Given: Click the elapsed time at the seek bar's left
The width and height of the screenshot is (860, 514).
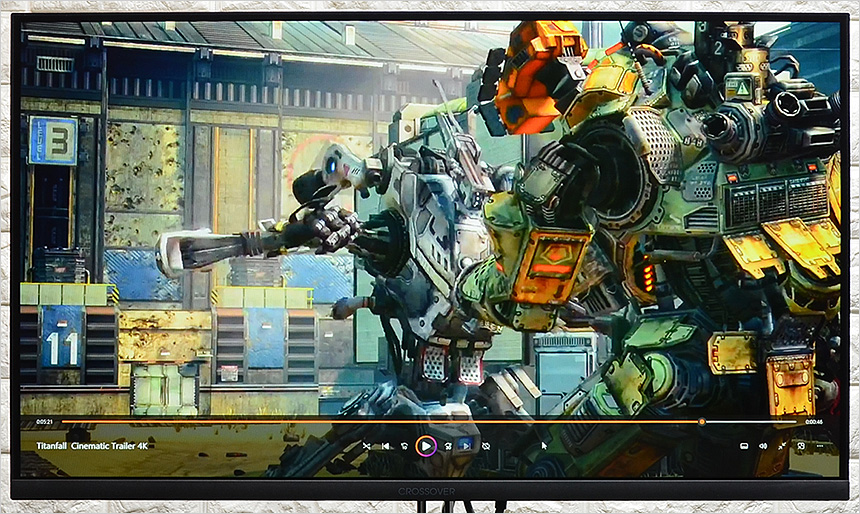Looking at the screenshot, I should pyautogui.click(x=44, y=422).
